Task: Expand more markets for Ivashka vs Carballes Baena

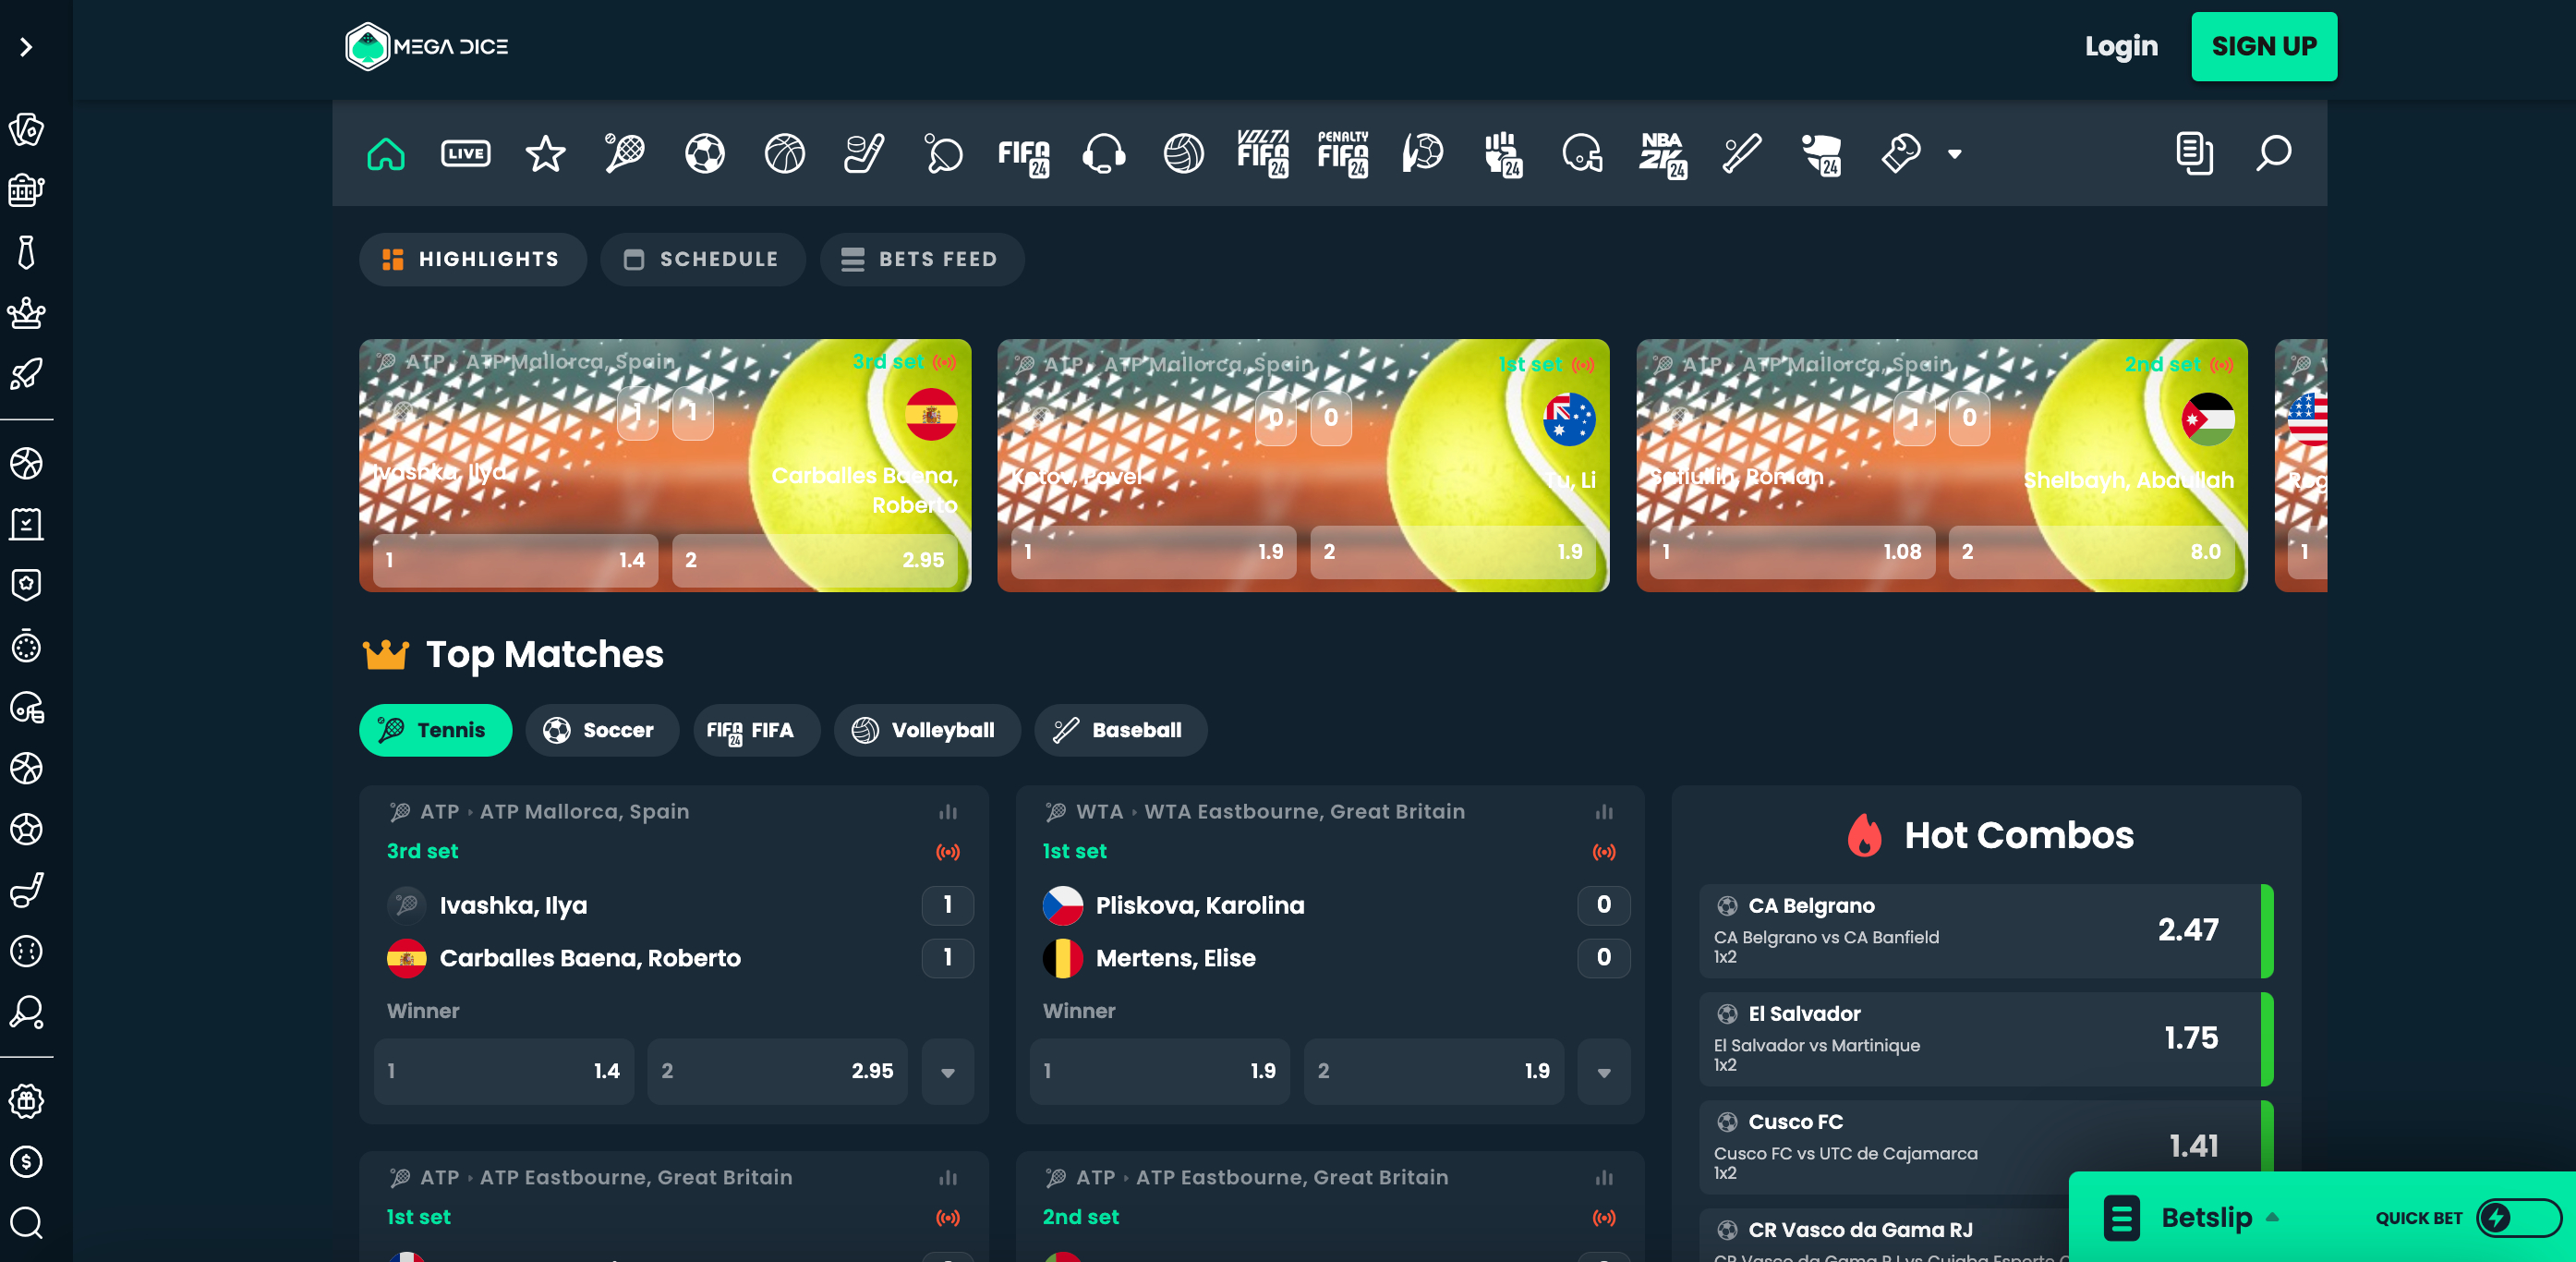Action: click(x=948, y=1072)
